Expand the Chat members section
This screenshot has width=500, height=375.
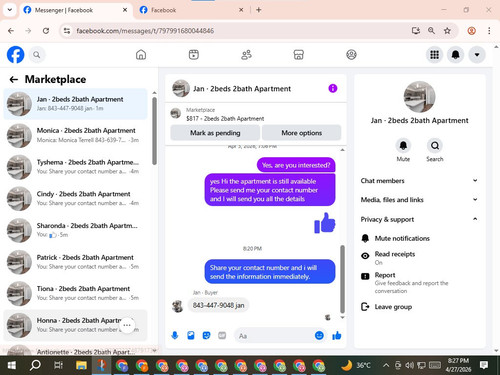coord(419,181)
